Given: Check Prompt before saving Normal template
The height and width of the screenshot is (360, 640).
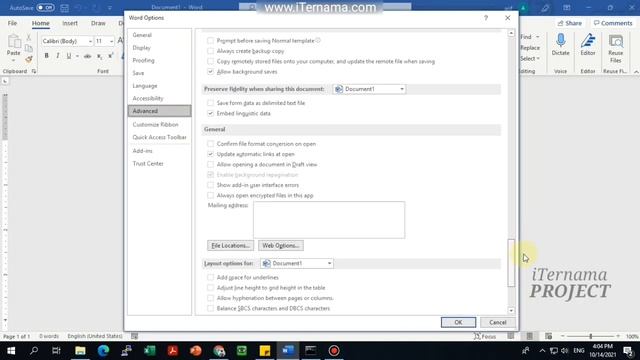Looking at the screenshot, I should pos(210,40).
